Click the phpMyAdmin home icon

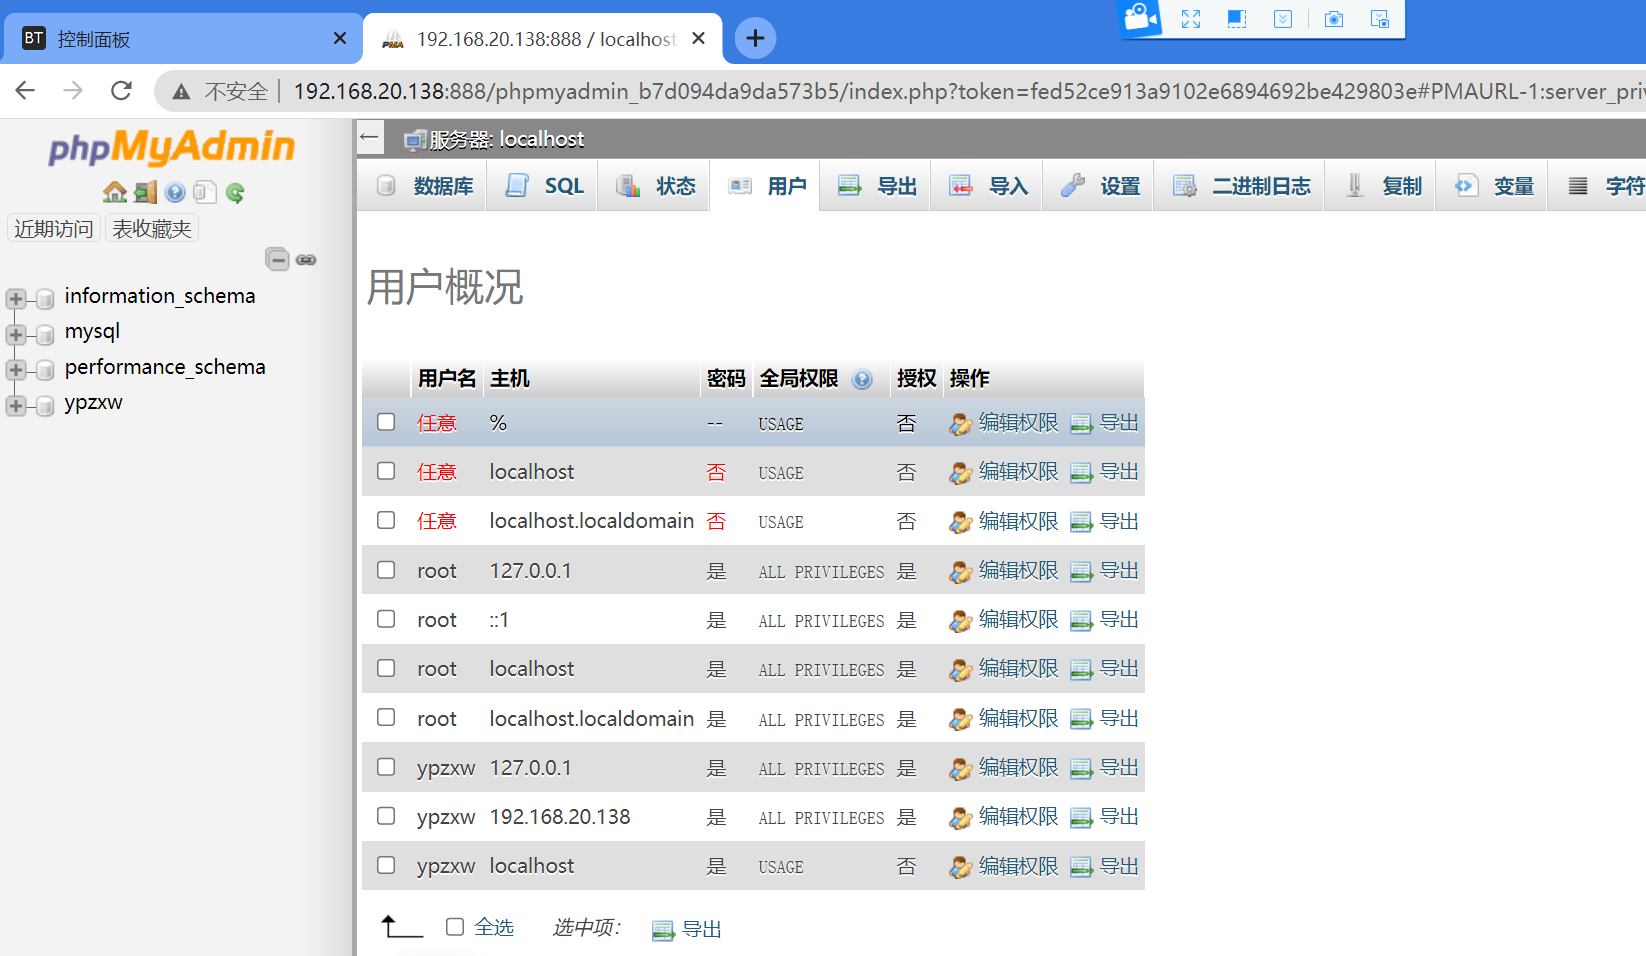[x=115, y=192]
